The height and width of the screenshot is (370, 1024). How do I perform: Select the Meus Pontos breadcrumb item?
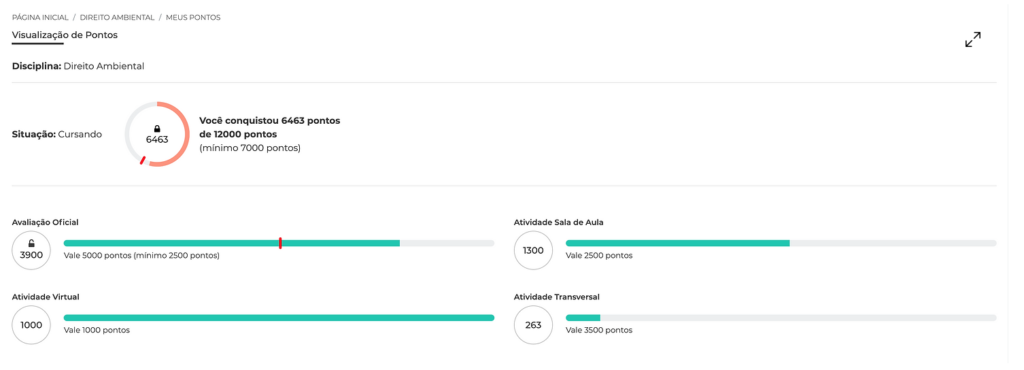coord(193,18)
